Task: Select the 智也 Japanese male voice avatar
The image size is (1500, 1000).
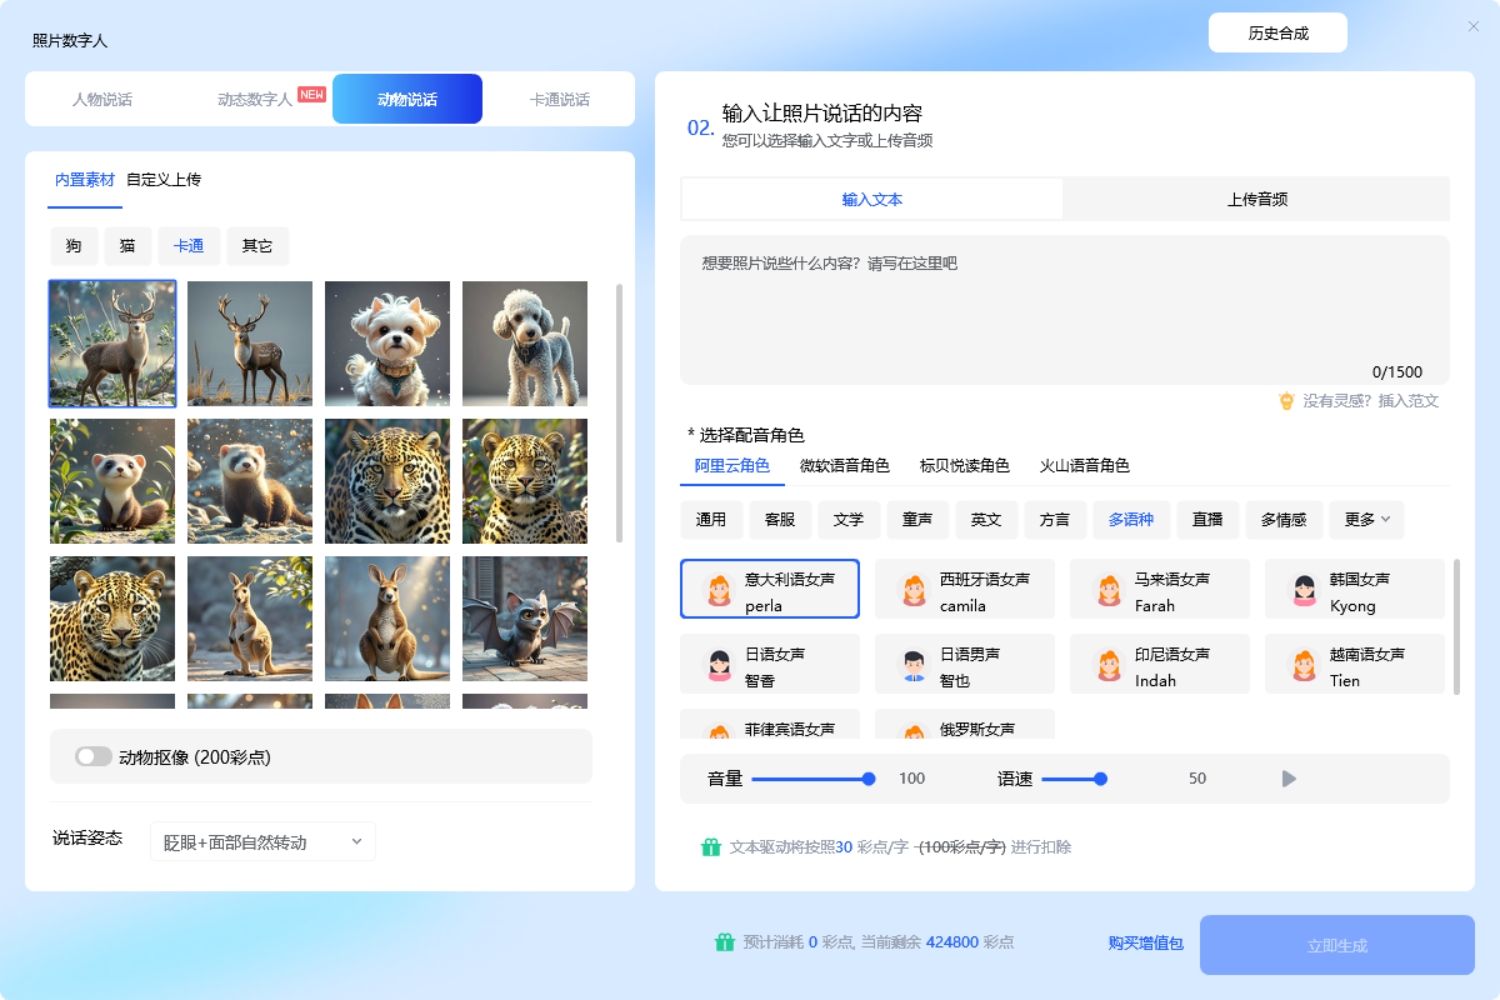Action: [964, 664]
